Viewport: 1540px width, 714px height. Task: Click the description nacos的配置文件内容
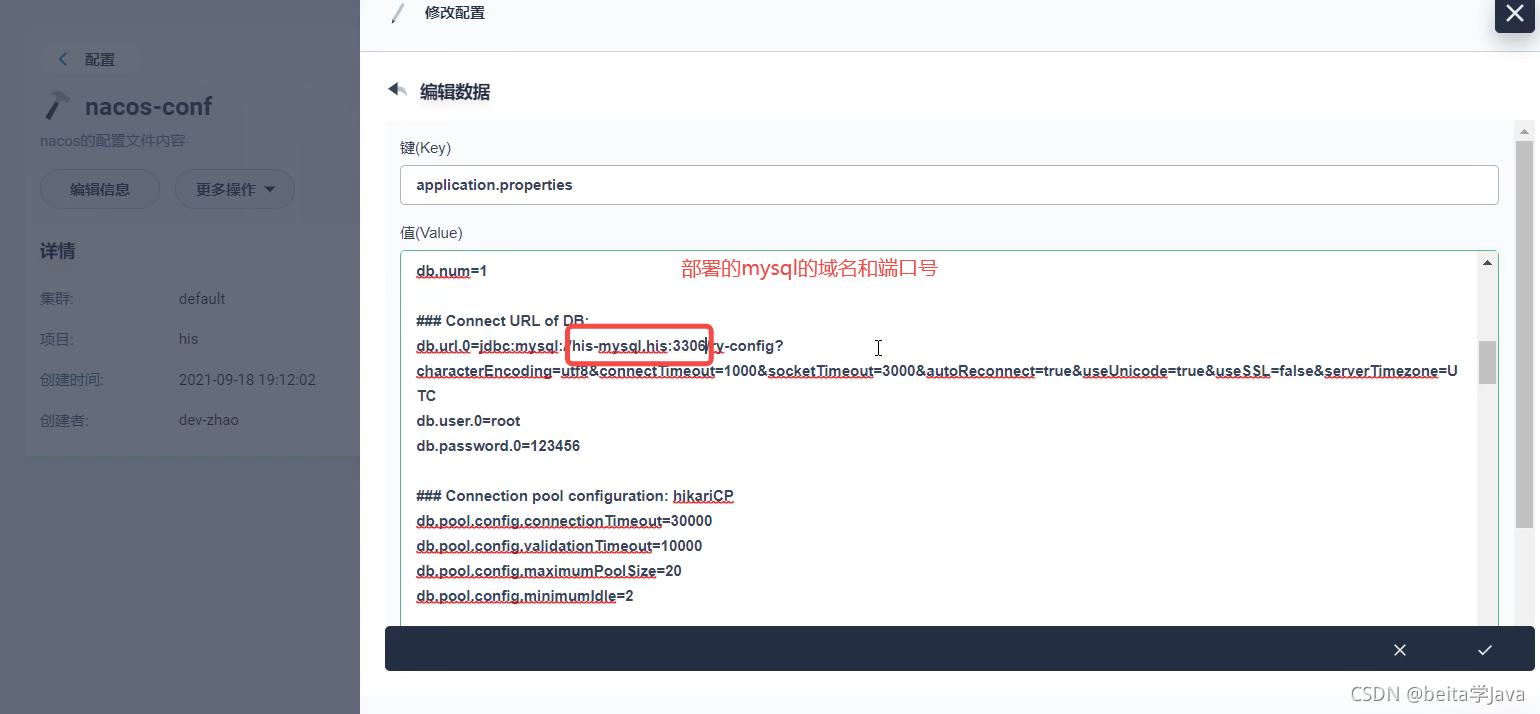[113, 141]
